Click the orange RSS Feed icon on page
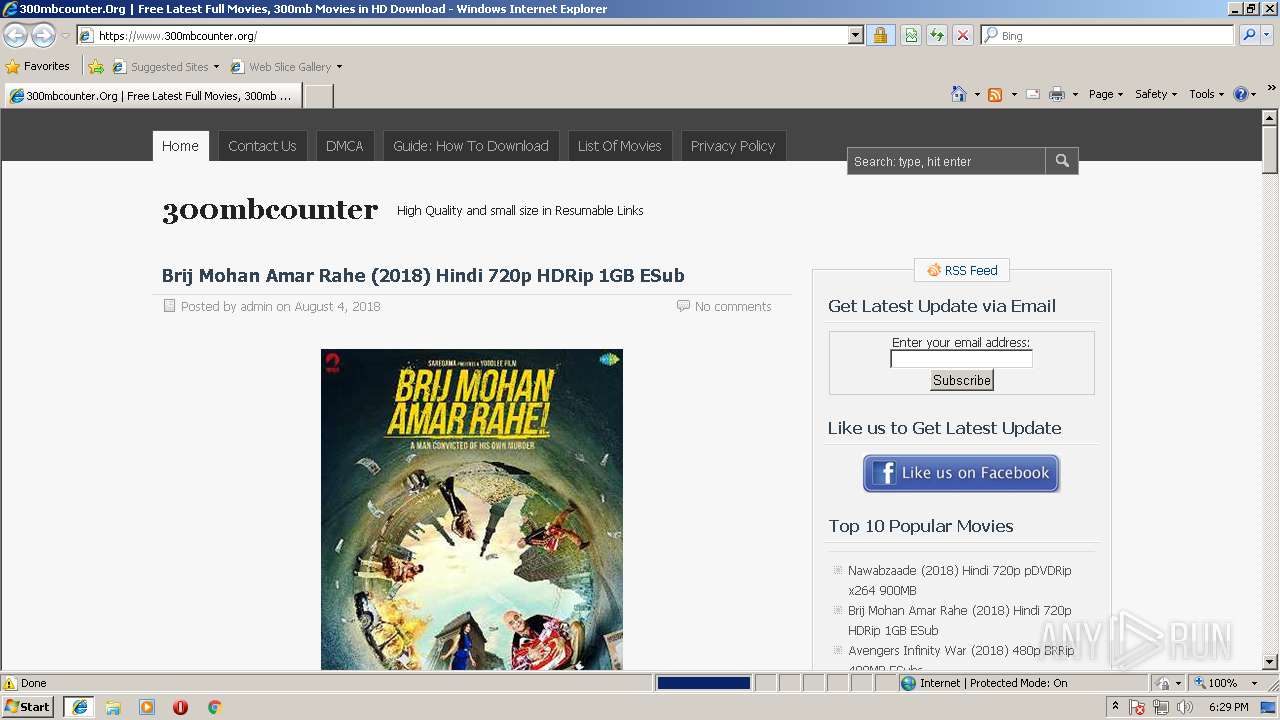This screenshot has width=1280, height=720. coord(934,270)
